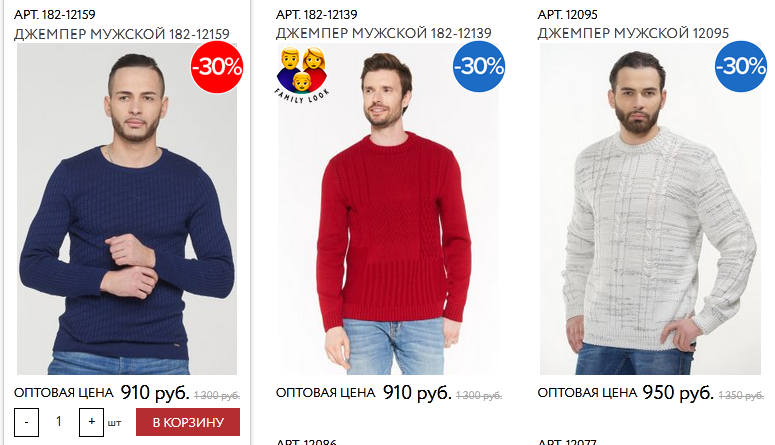Screen dimensions: 775x445
Task: Open the red sweater product photo
Action: point(388,209)
